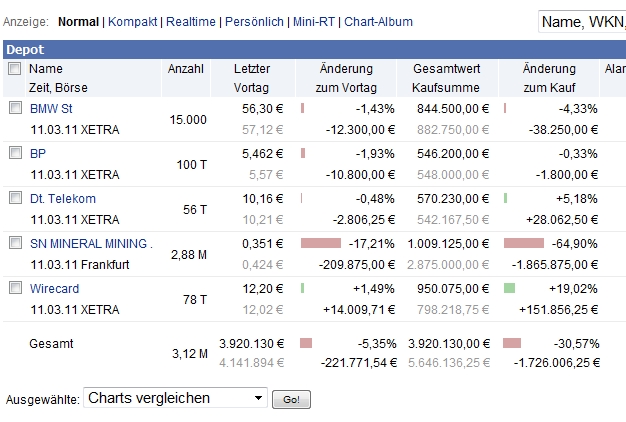626x422 pixels.
Task: Select the Mini-RT view
Action: pyautogui.click(x=313, y=21)
